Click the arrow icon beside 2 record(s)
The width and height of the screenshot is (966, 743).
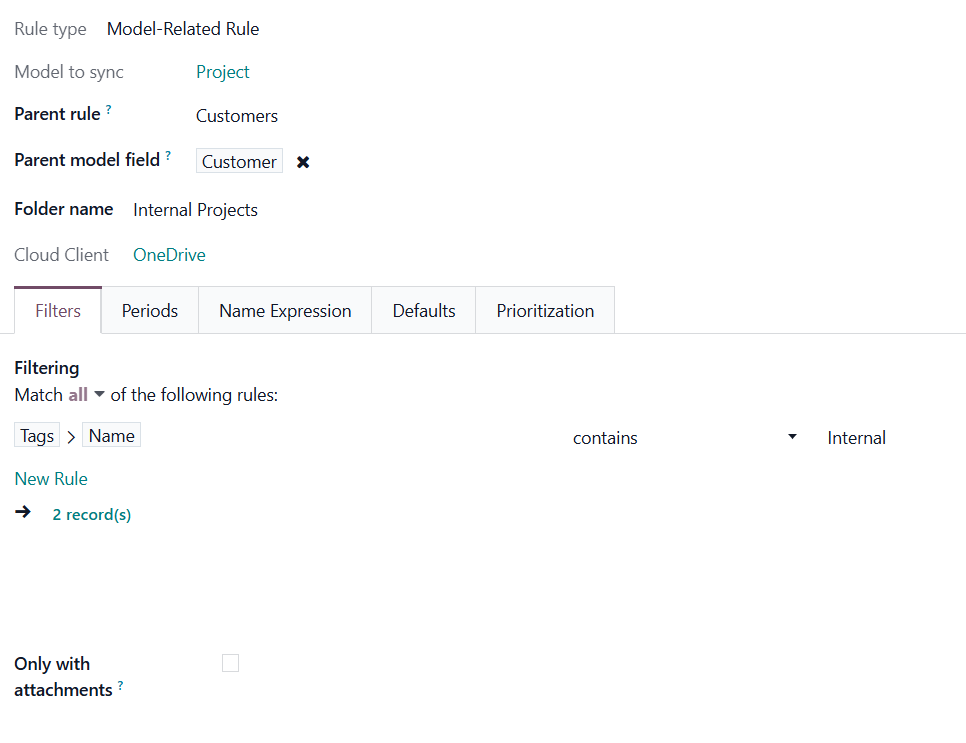[23, 513]
